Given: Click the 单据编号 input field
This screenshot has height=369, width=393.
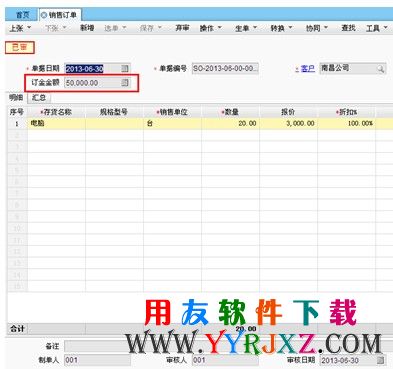Looking at the screenshot, I should point(225,69).
